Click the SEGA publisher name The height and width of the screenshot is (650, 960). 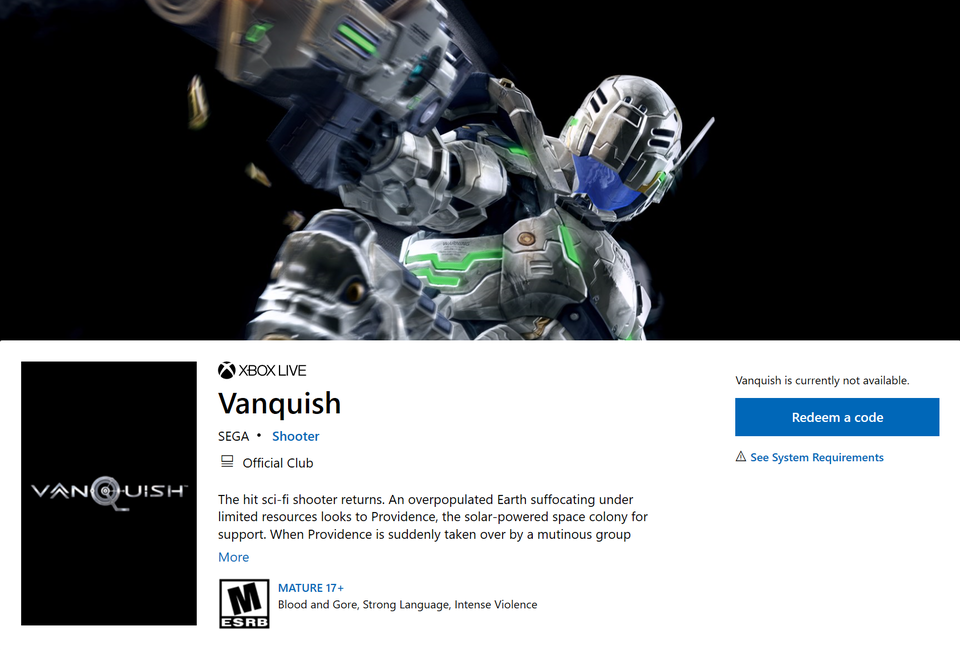click(234, 436)
